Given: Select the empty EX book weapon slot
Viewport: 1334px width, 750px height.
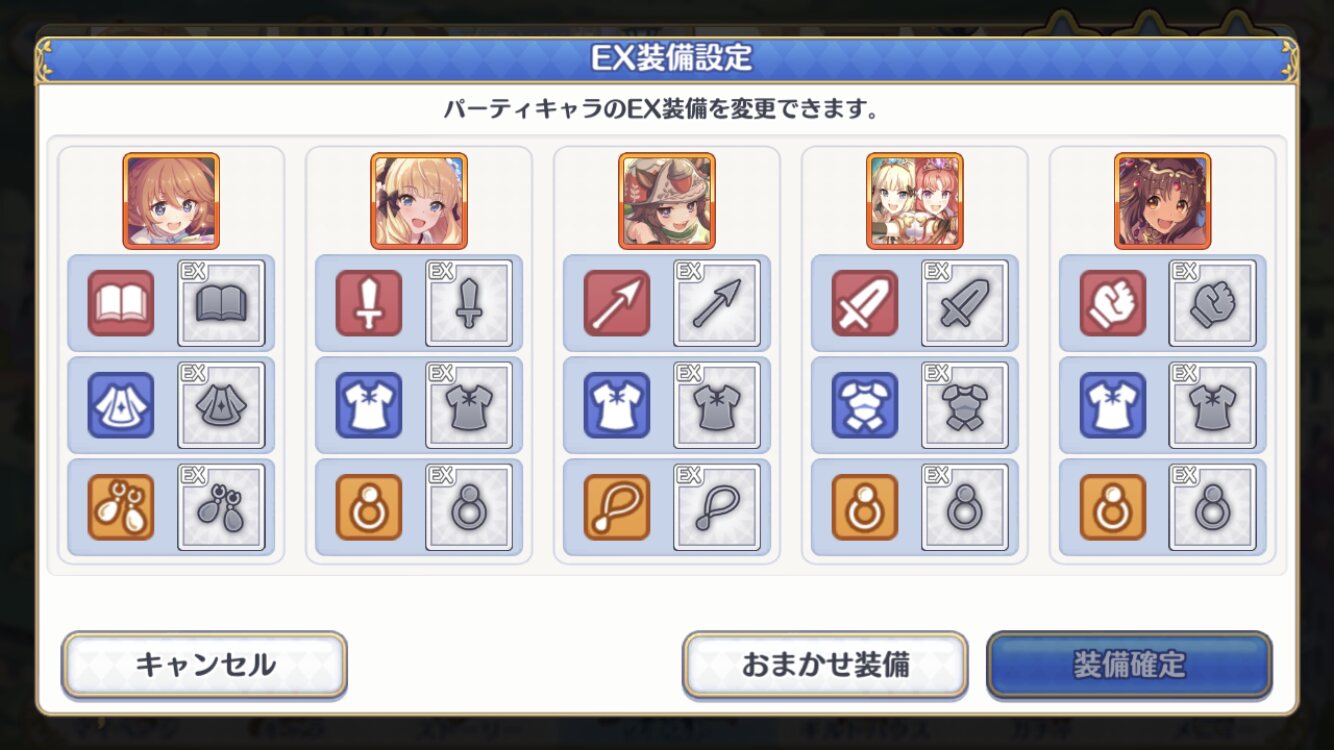Looking at the screenshot, I should (221, 303).
